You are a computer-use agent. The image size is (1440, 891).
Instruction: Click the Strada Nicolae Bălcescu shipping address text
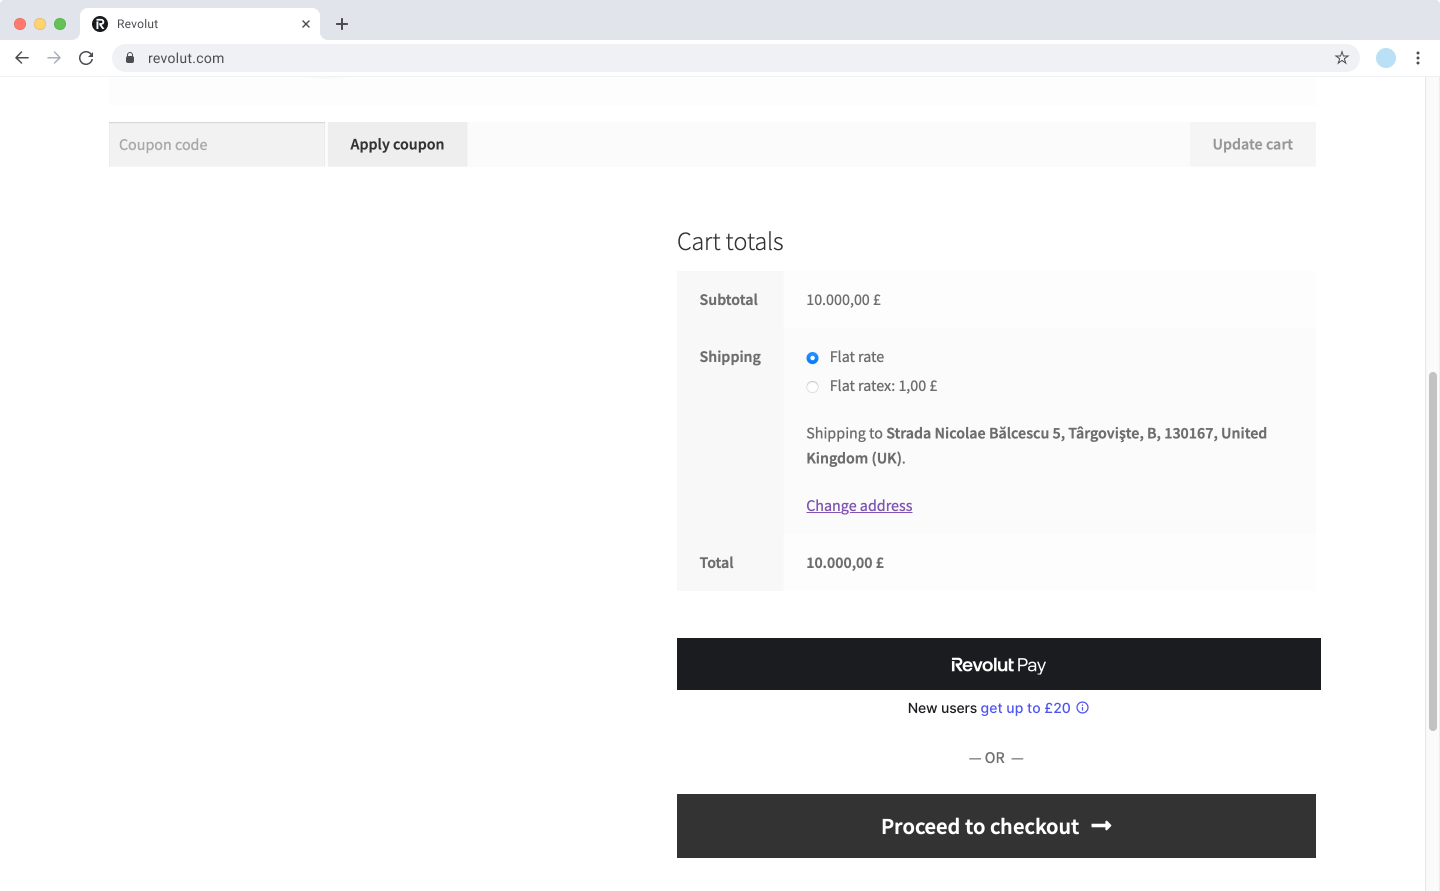tap(1036, 446)
